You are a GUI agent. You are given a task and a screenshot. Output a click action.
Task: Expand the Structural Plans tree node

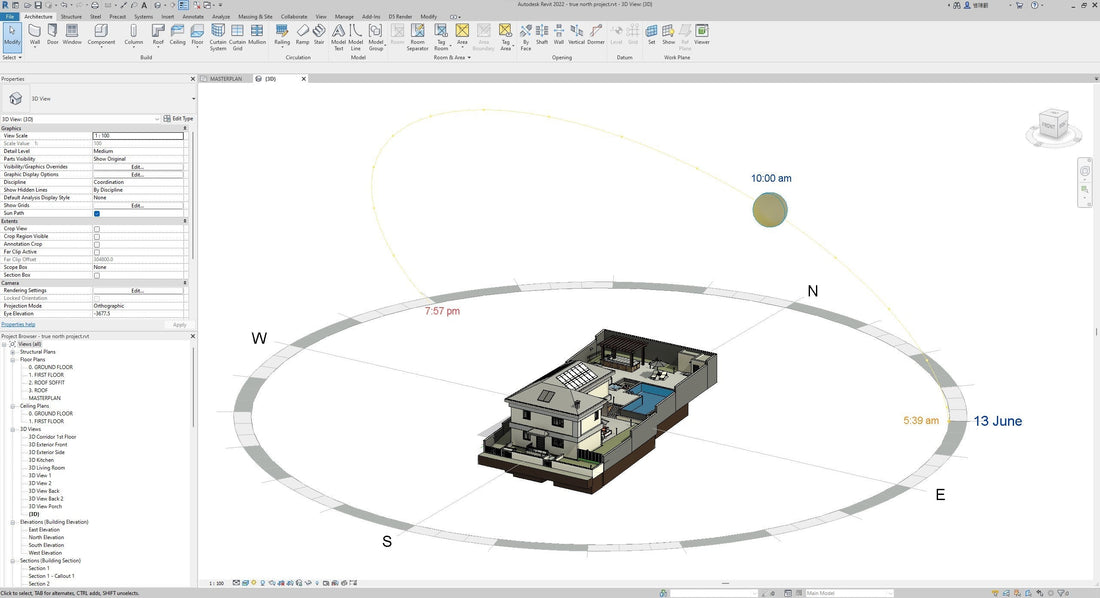[13, 352]
